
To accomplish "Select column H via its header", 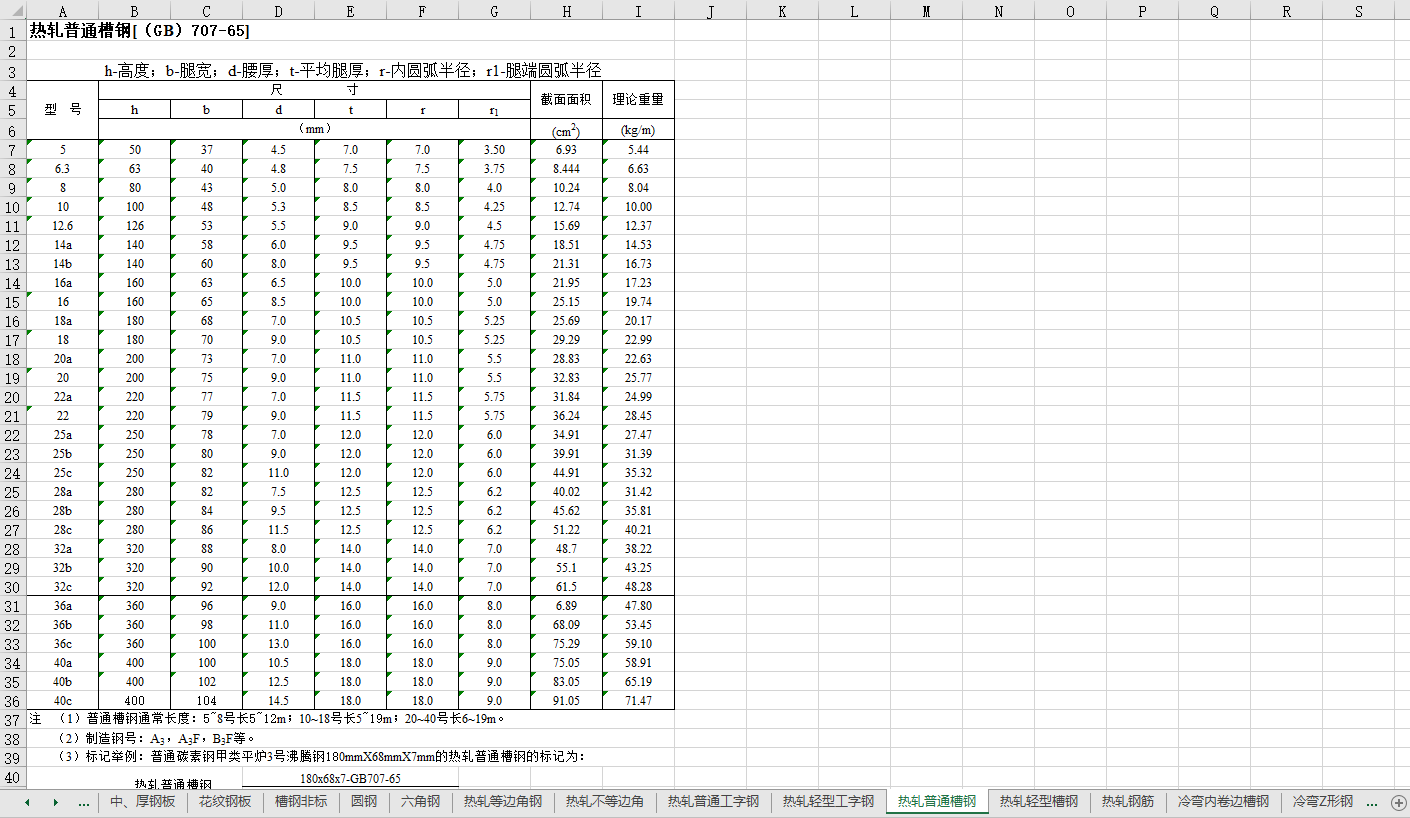I will tap(567, 11).
